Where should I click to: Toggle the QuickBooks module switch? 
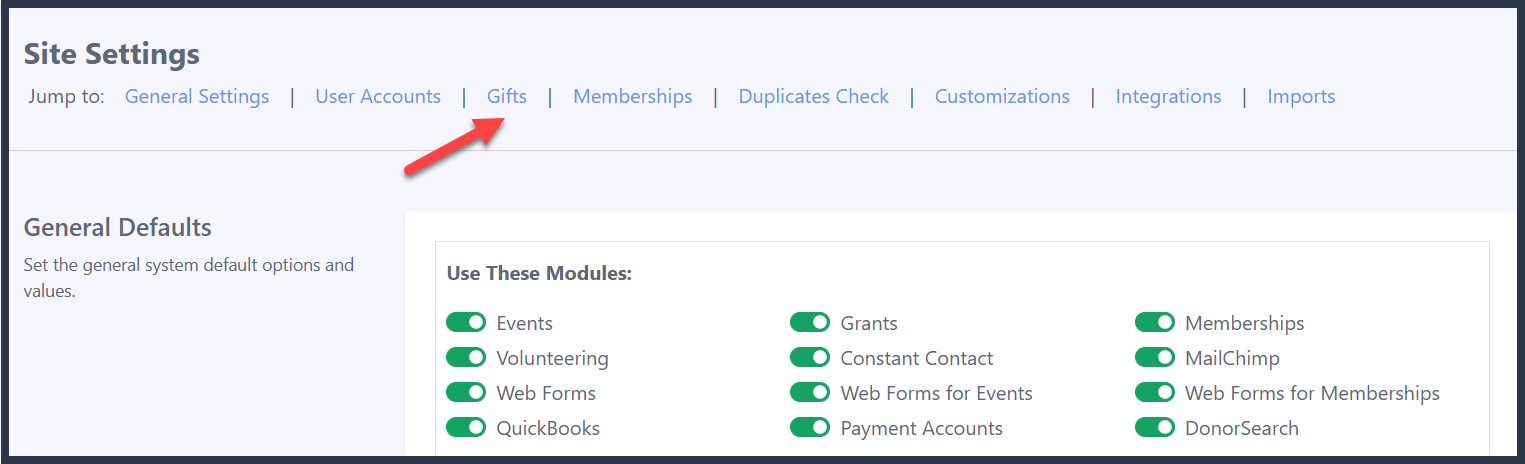[466, 428]
